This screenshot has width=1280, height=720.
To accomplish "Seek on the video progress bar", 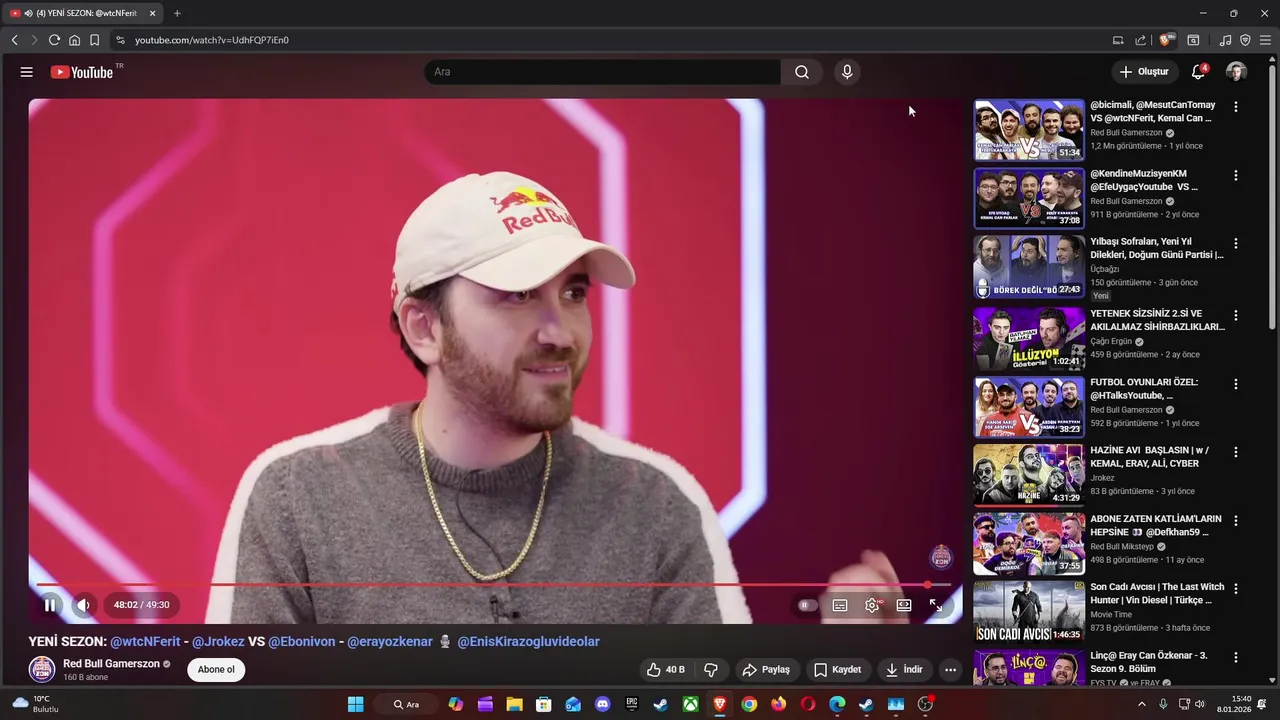I will tap(494, 585).
